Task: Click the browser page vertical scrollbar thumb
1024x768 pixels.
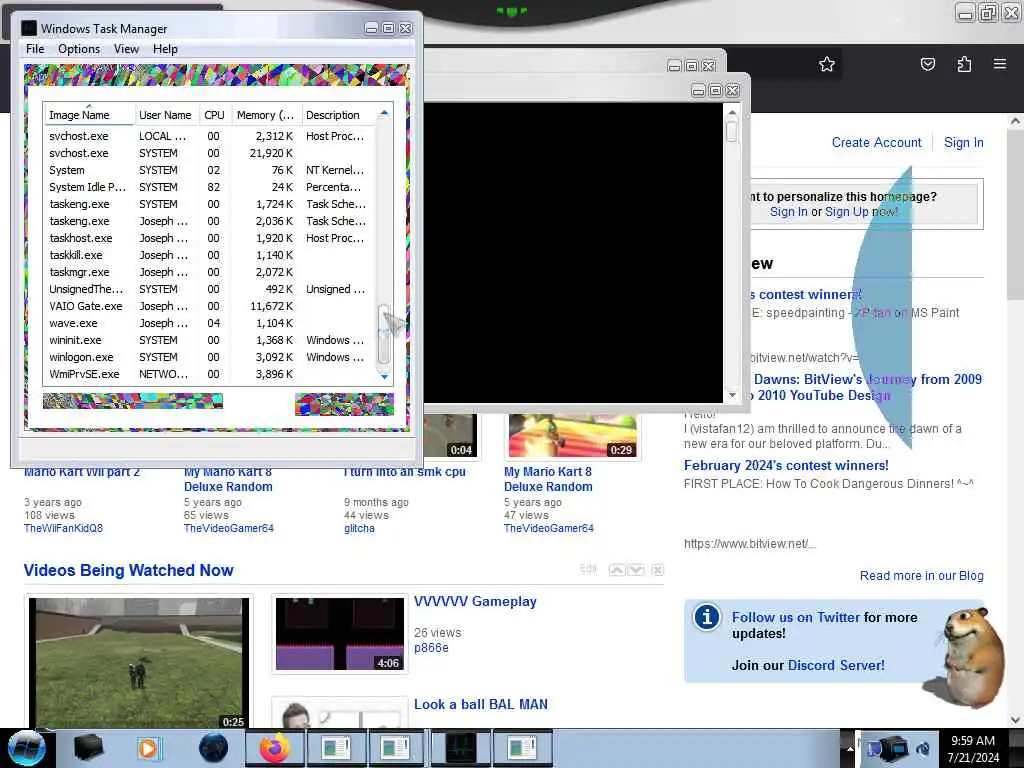Action: coord(1014,214)
